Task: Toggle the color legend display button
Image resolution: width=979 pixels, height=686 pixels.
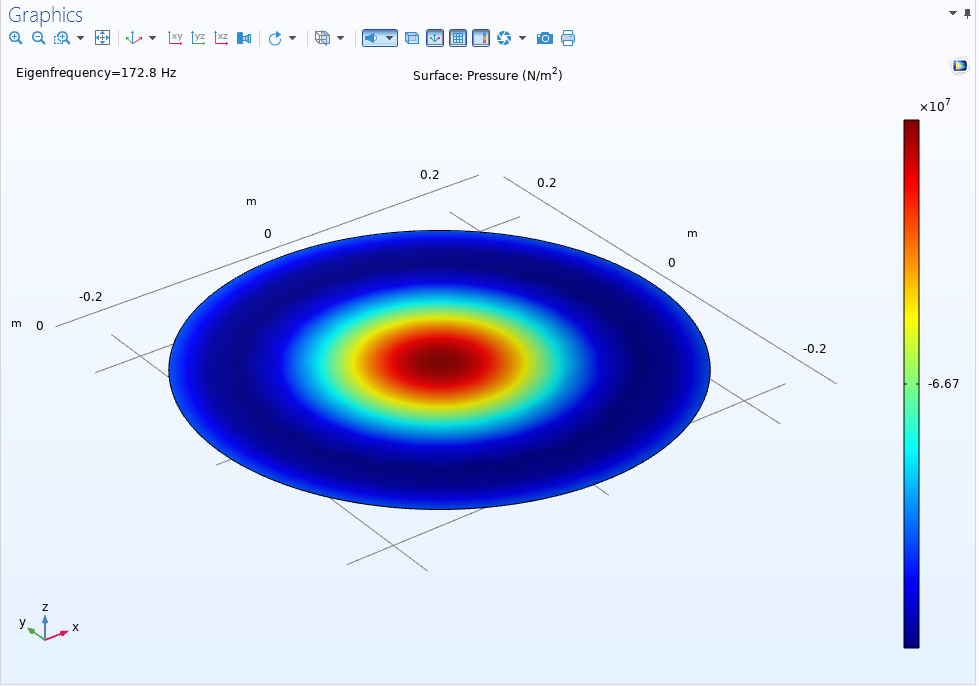Action: tap(481, 38)
